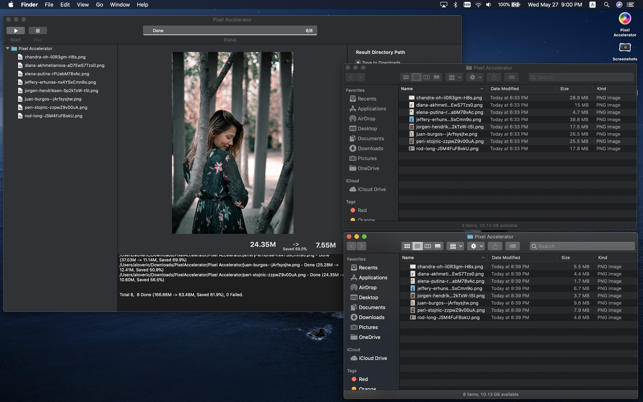This screenshot has width=643, height=402.
Task: Open Pictures in front Finder sidebar
Action: coord(364,327)
